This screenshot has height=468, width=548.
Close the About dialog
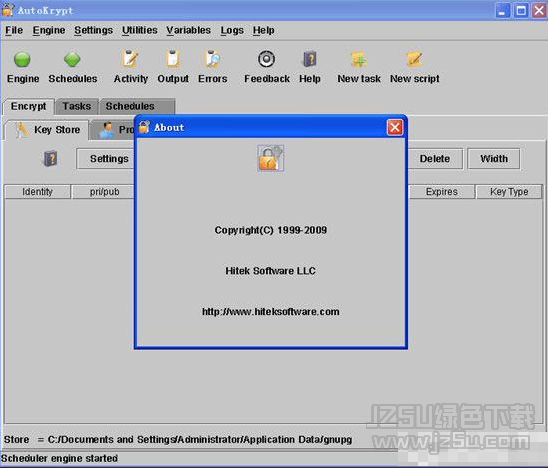click(395, 127)
